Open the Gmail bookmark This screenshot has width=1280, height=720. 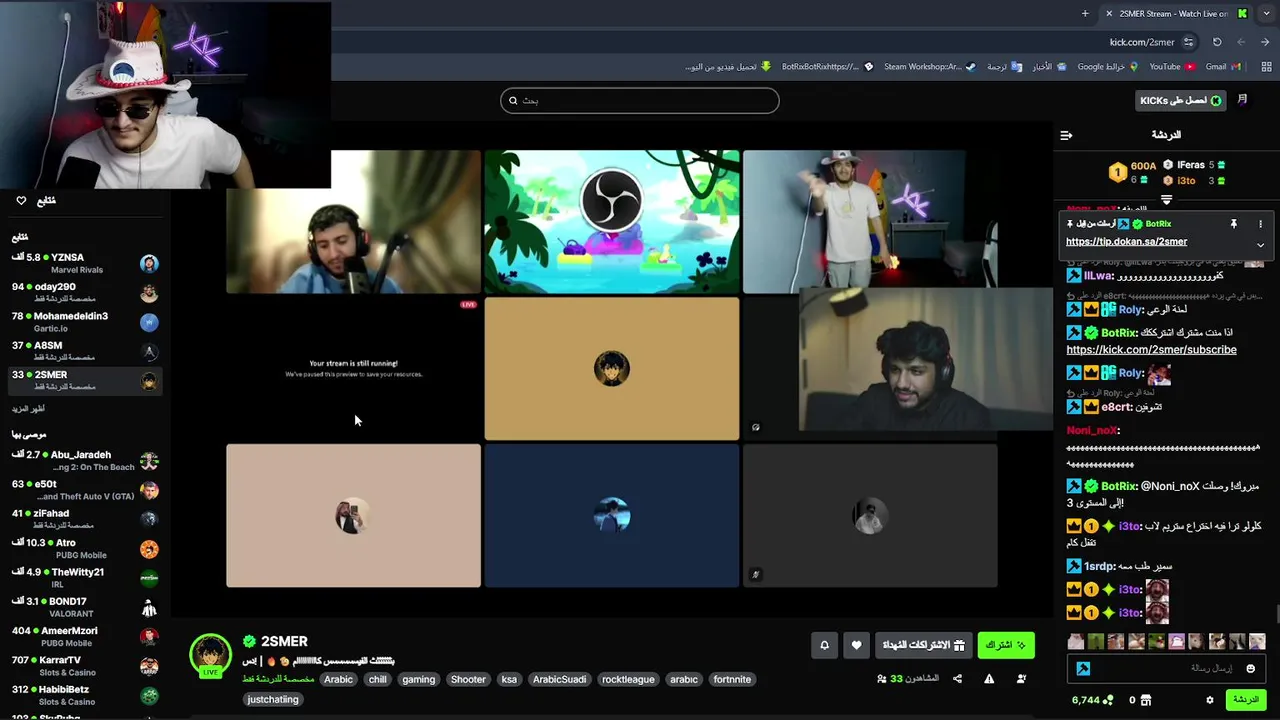pyautogui.click(x=1222, y=67)
